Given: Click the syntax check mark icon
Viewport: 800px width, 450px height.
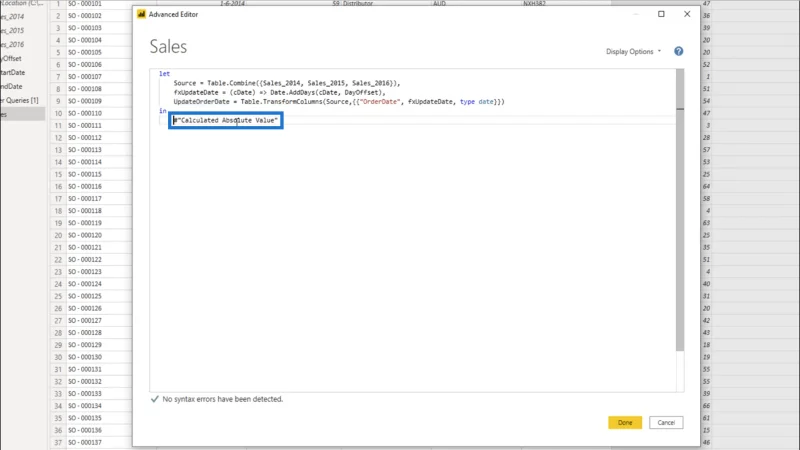Looking at the screenshot, I should (x=155, y=399).
